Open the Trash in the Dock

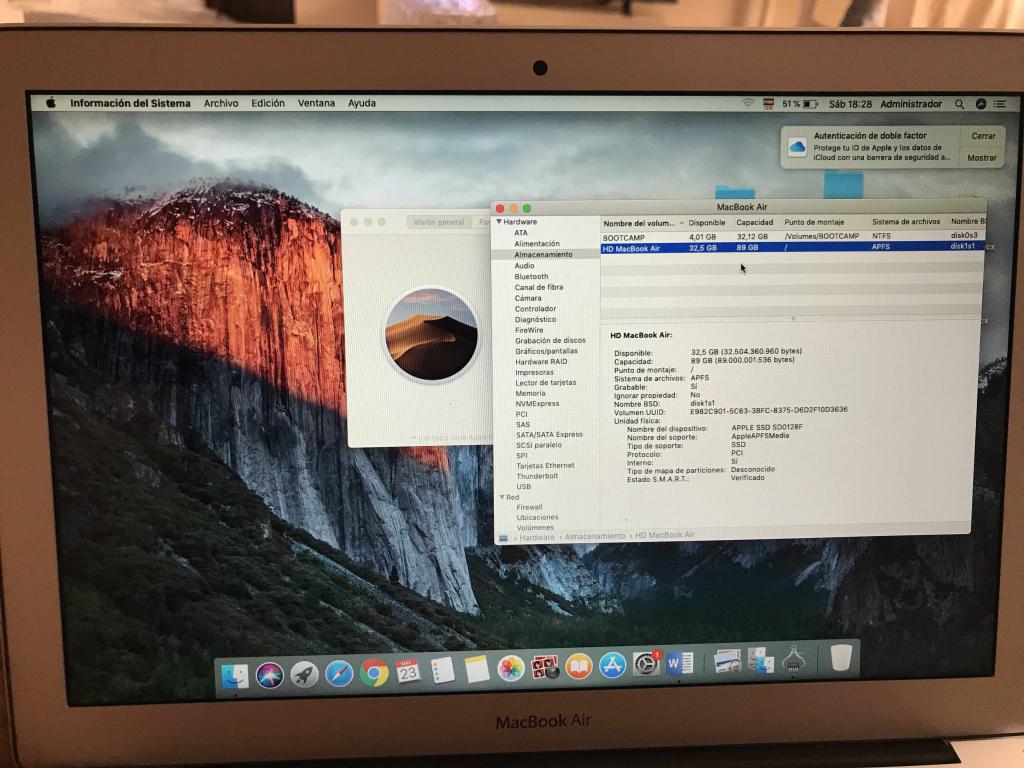coord(841,657)
